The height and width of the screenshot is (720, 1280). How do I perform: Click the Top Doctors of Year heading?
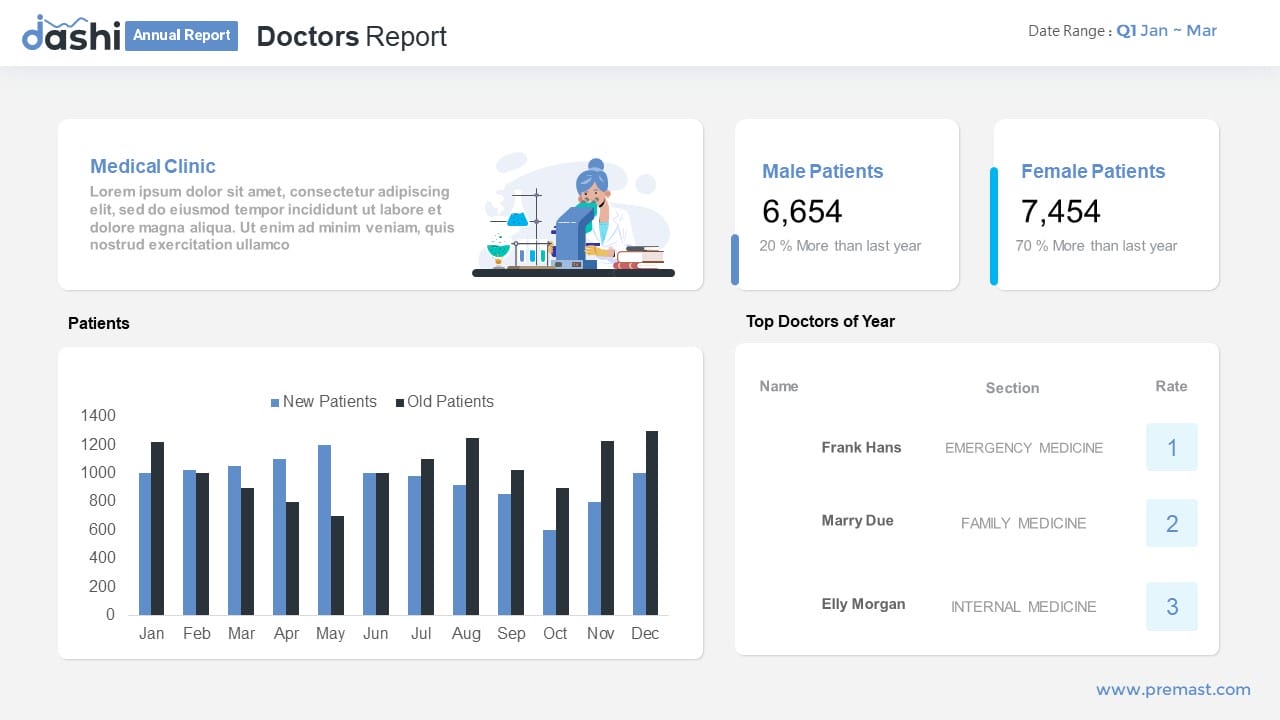pos(820,321)
